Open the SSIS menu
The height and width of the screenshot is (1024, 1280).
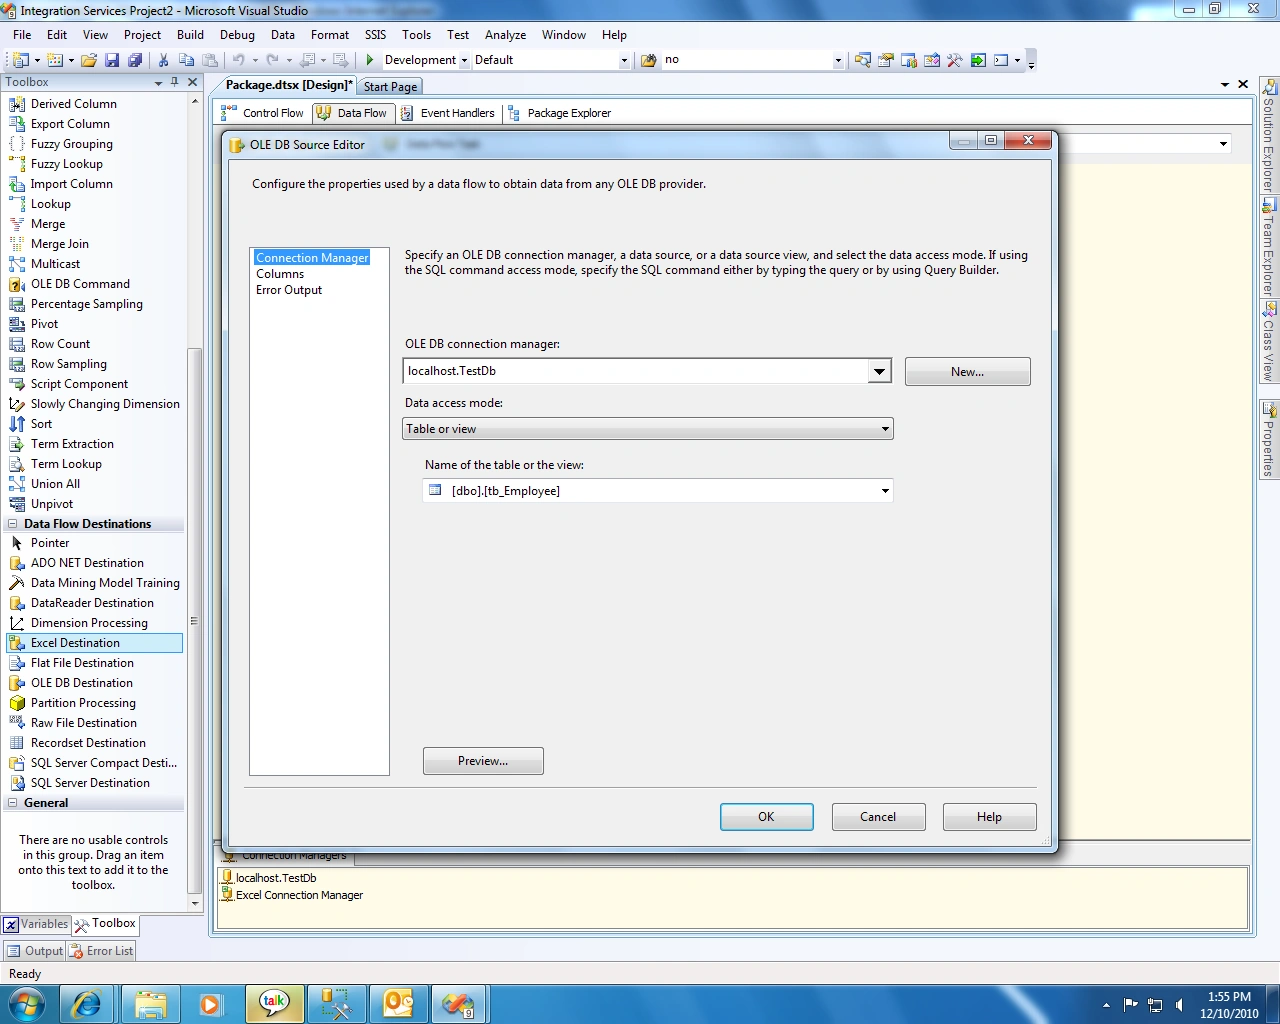[x=375, y=35]
